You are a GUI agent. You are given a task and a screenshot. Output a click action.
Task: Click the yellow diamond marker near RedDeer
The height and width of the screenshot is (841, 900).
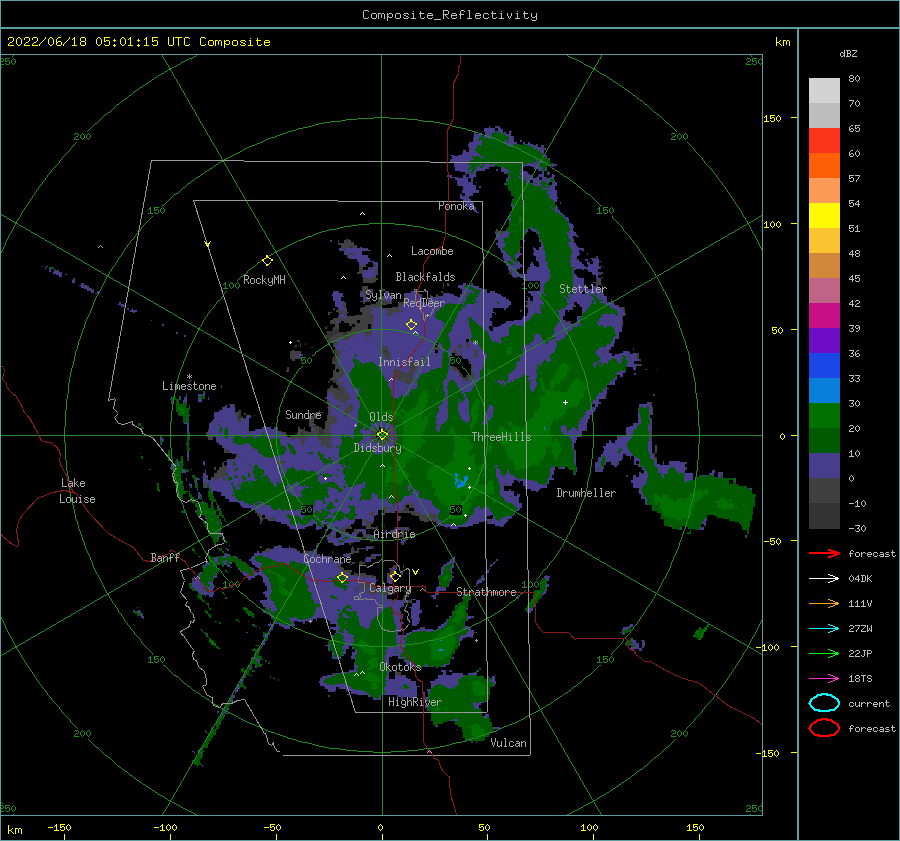(412, 325)
